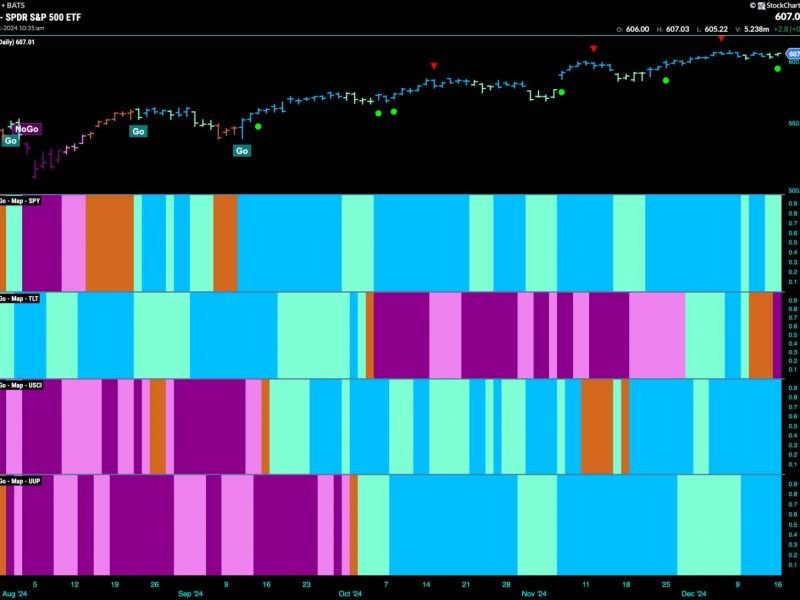Viewport: 800px width, 600px height.
Task: Click the StockCharts logo
Action: [777, 6]
